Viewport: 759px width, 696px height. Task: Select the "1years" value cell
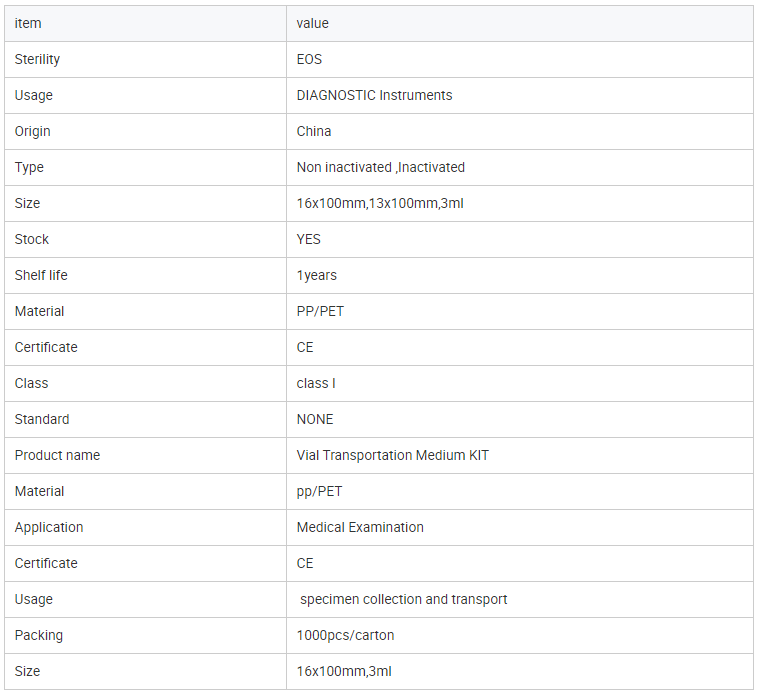pos(317,275)
